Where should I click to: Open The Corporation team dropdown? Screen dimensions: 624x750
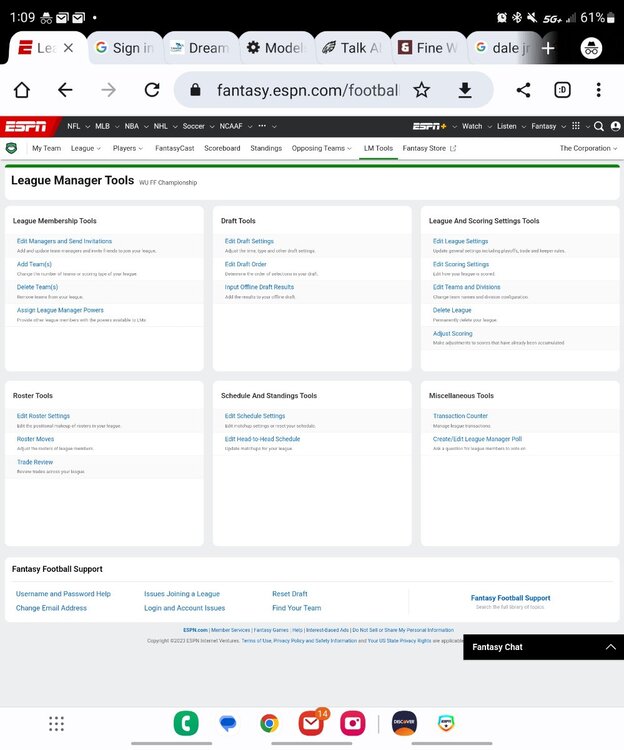point(588,148)
